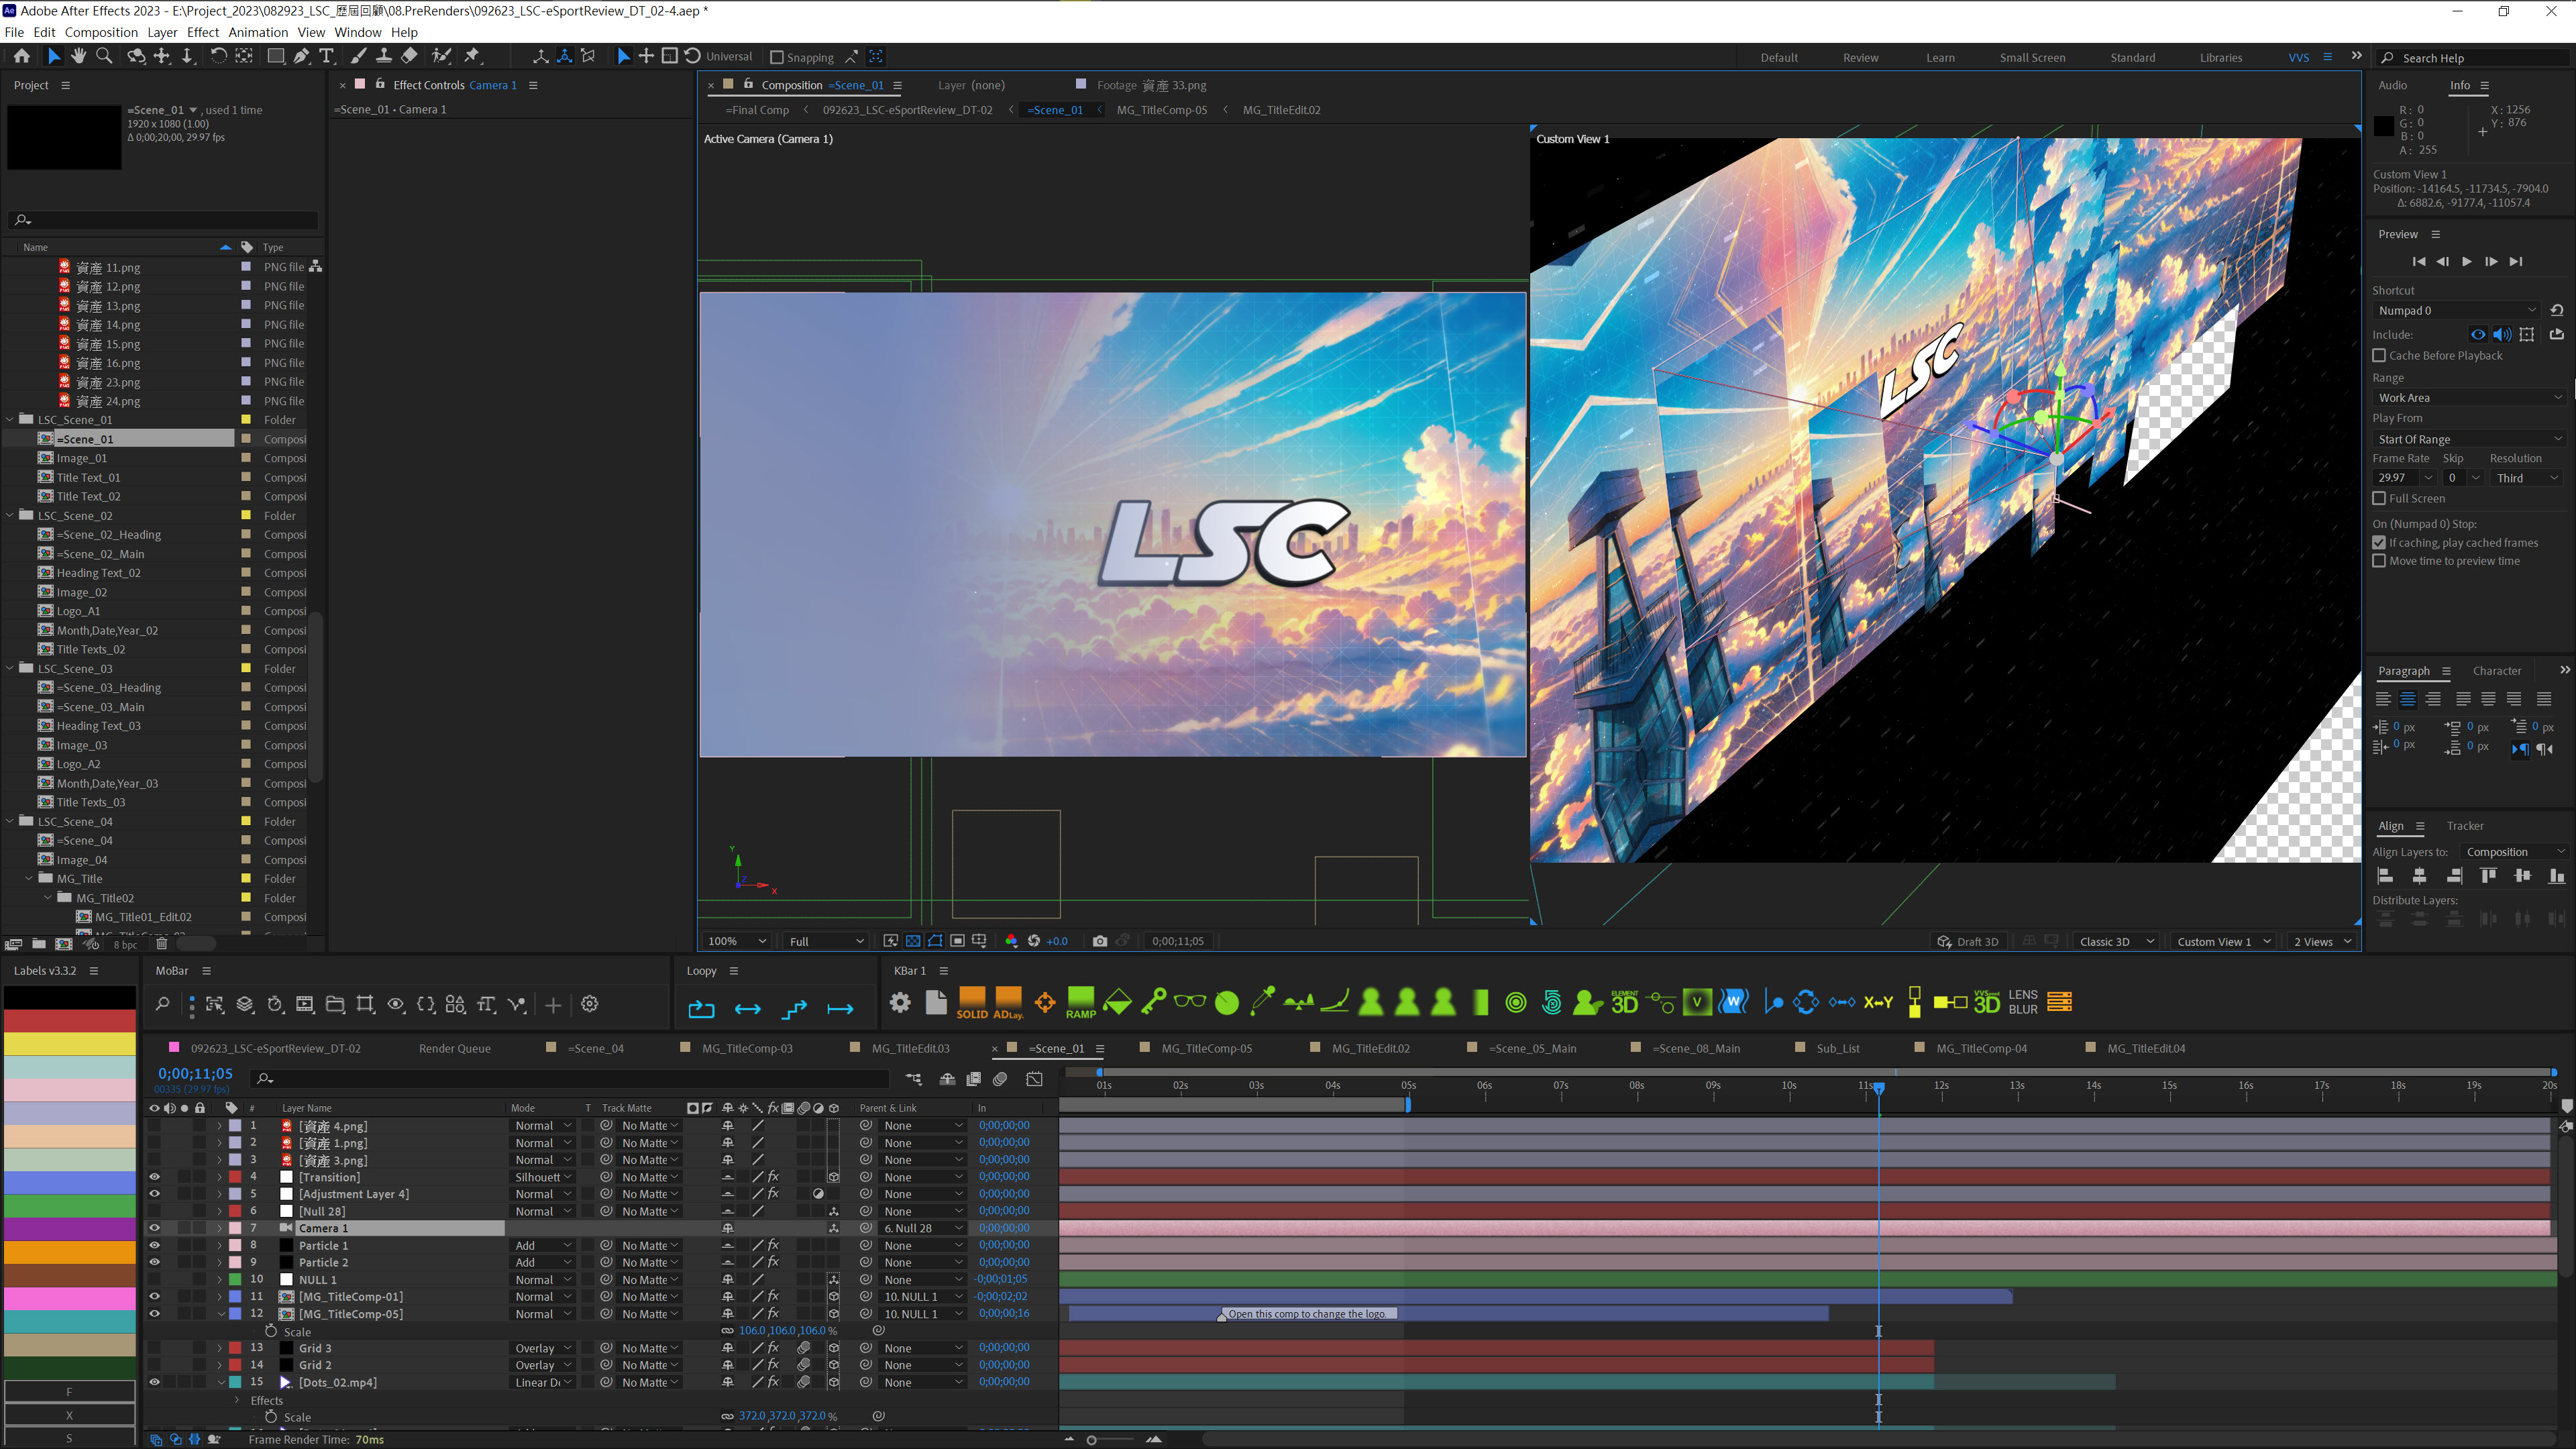The image size is (2576, 1449).
Task: Click the Play button in Preview
Action: click(2466, 262)
